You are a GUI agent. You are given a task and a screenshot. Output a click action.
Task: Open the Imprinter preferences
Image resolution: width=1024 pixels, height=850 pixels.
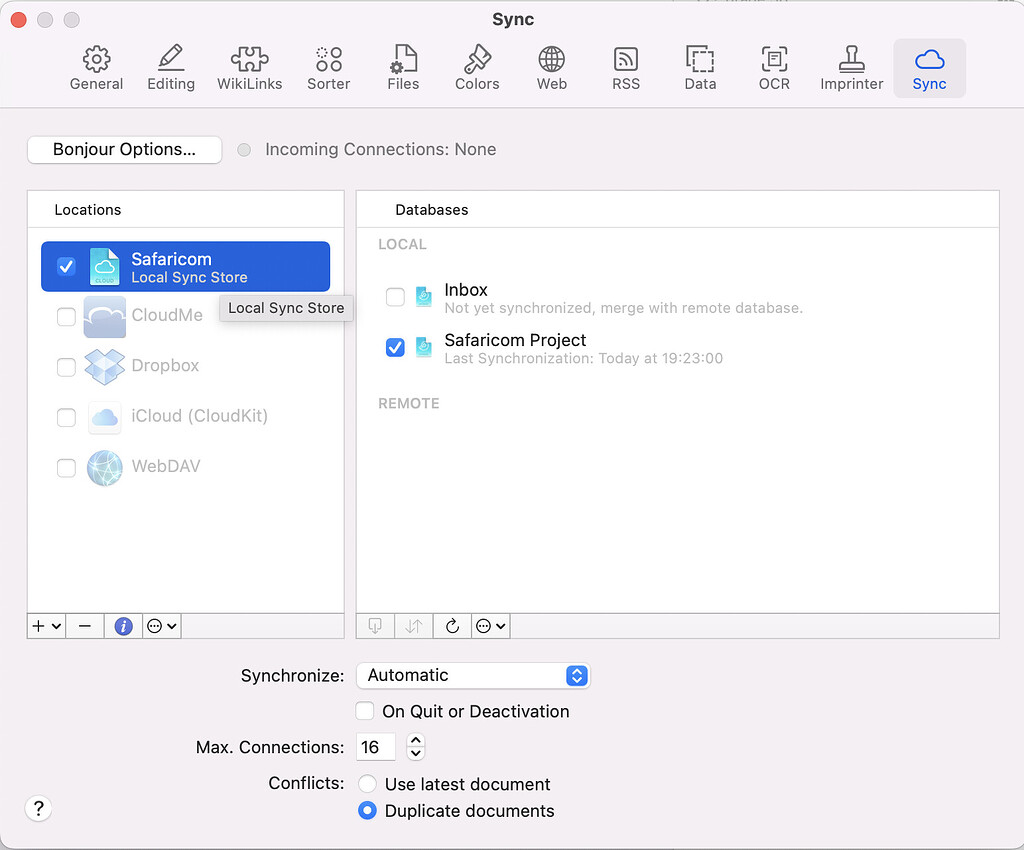[x=851, y=65]
